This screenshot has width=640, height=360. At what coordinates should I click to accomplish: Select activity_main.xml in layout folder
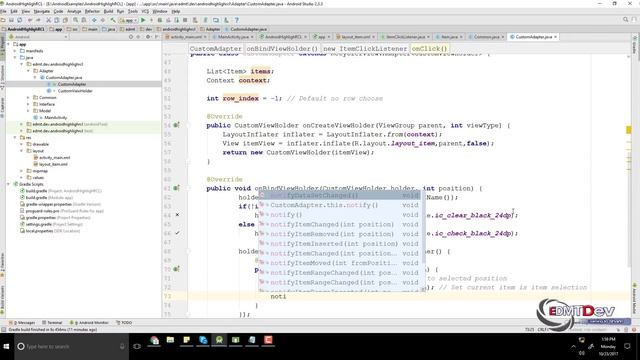click(54, 158)
